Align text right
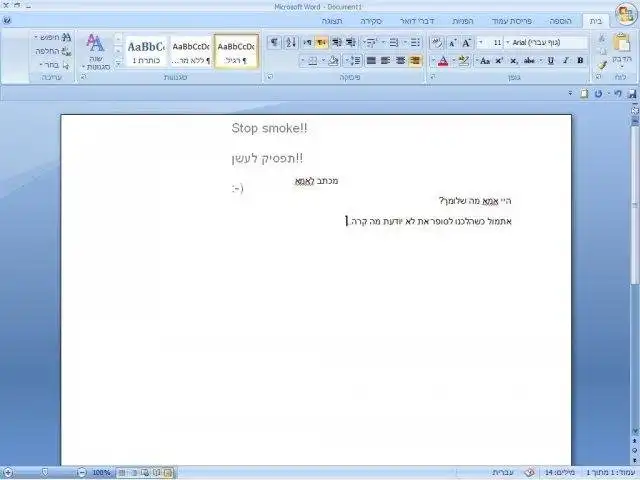Image resolution: width=640 pixels, height=480 pixels. coord(415,61)
